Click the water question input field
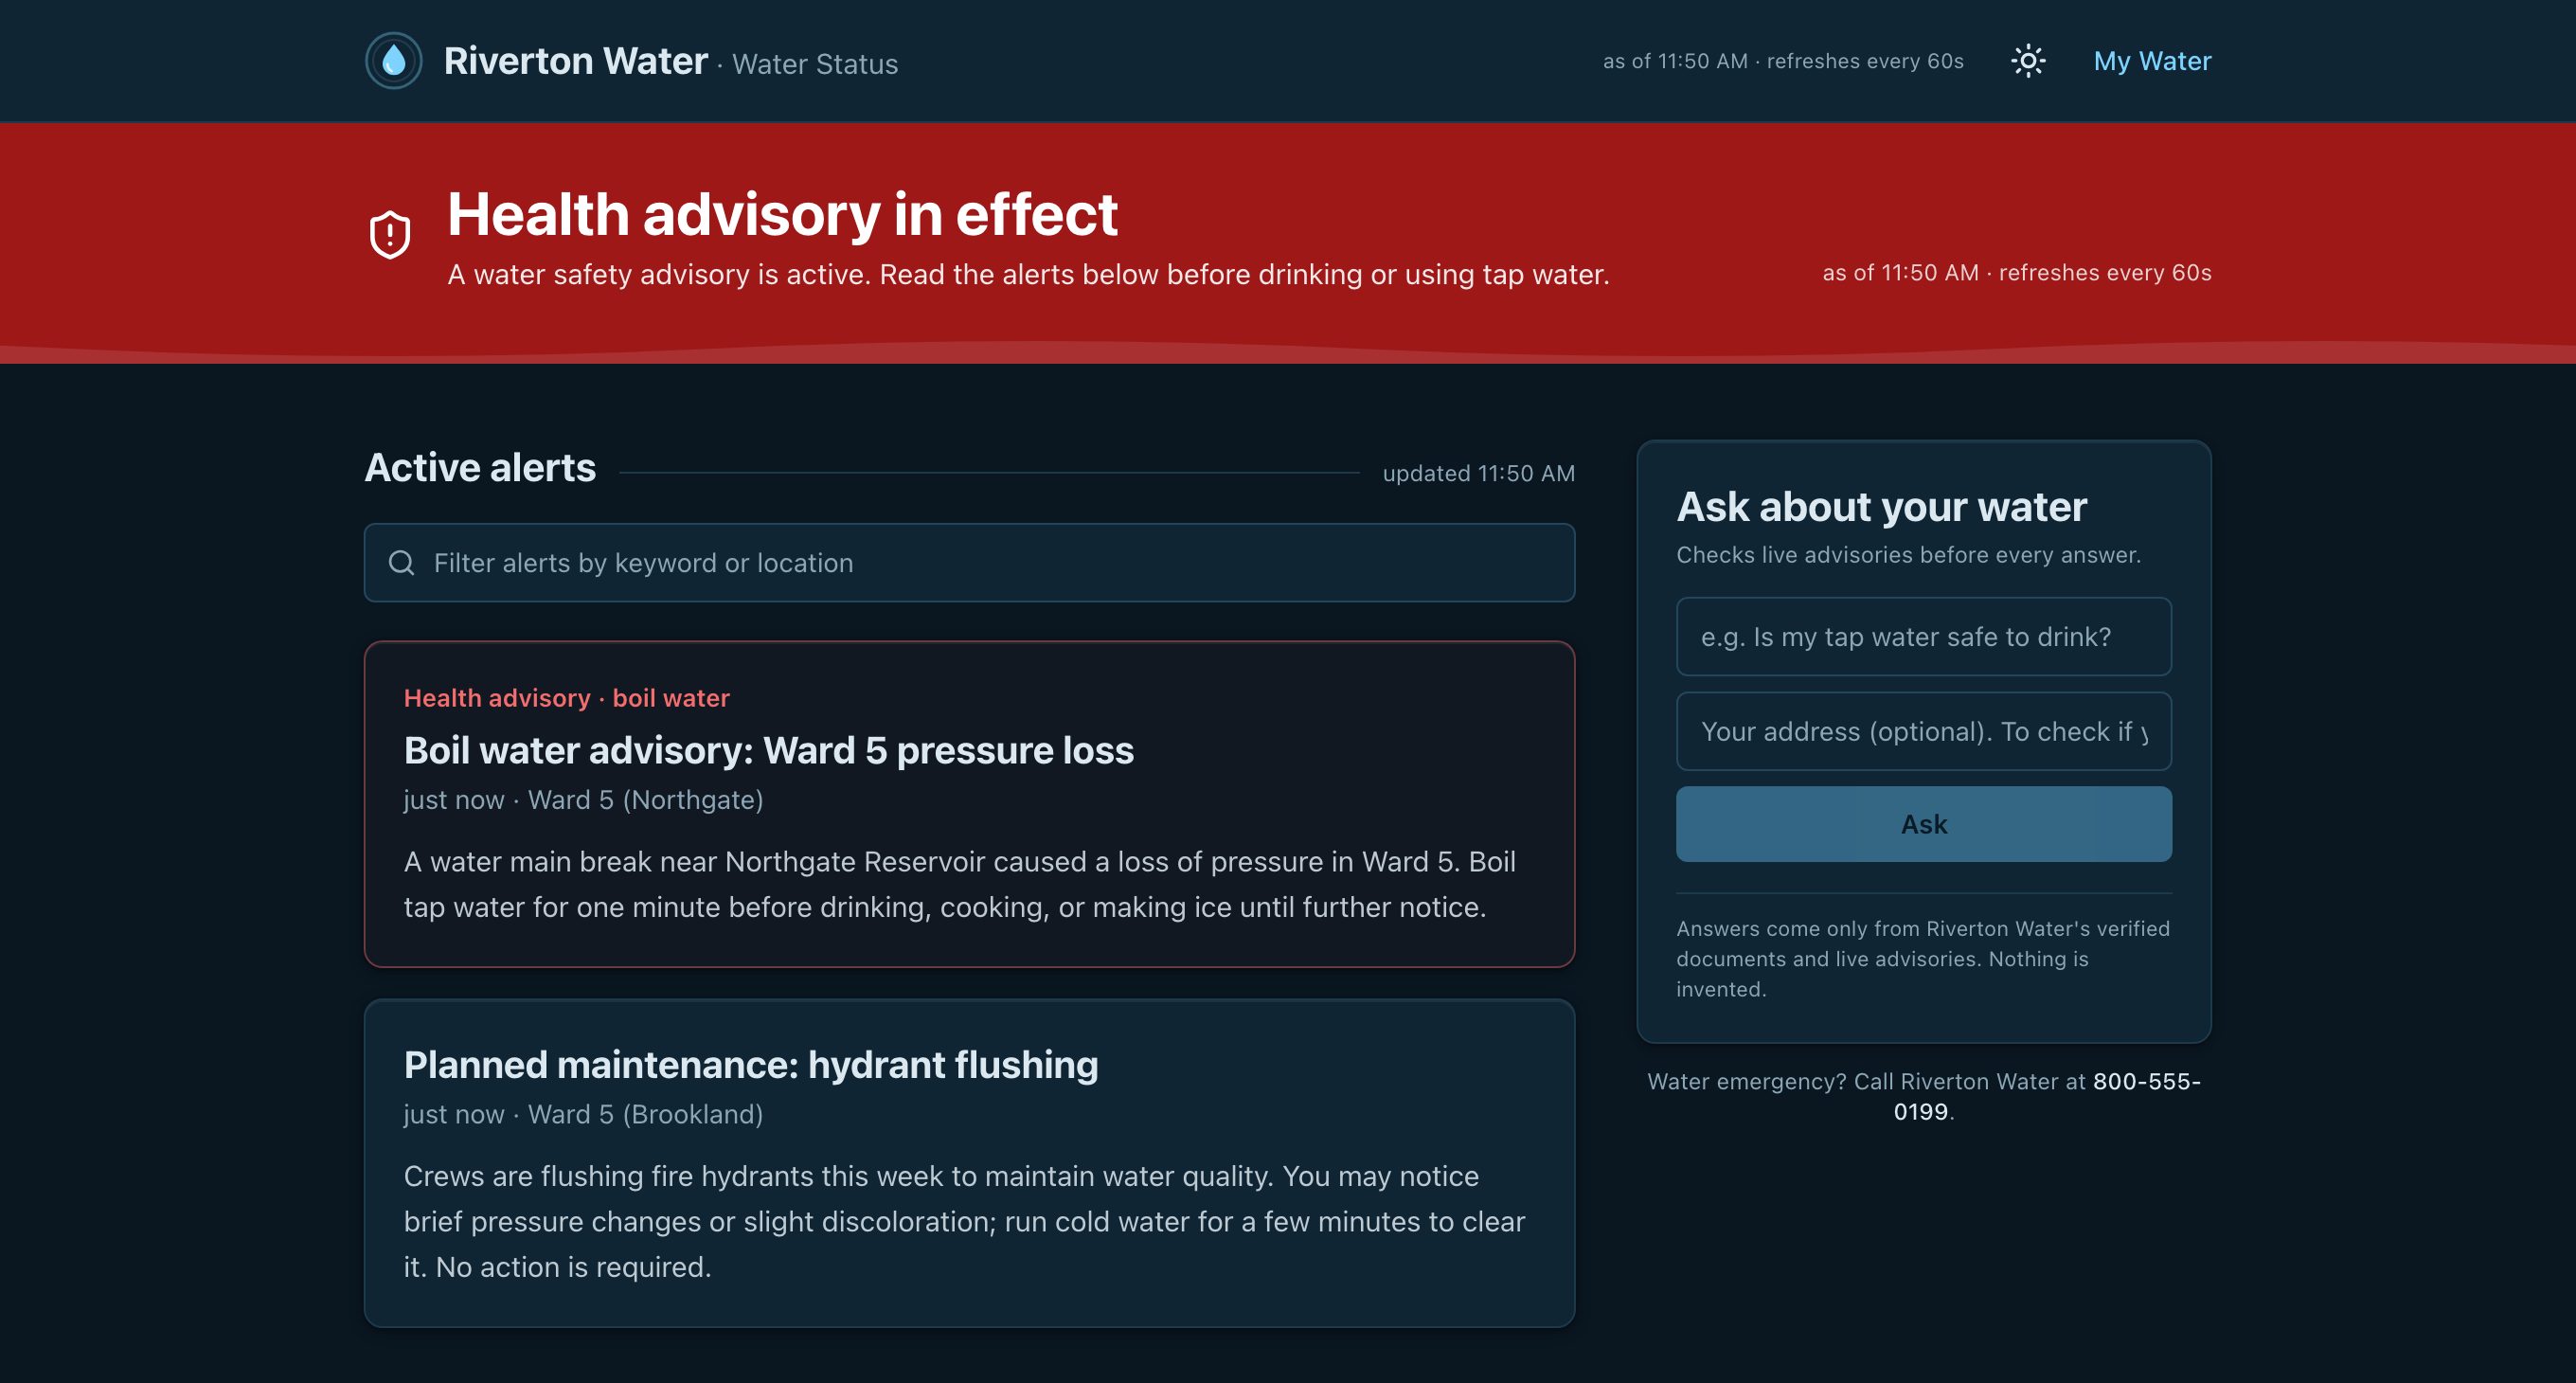 click(1923, 637)
